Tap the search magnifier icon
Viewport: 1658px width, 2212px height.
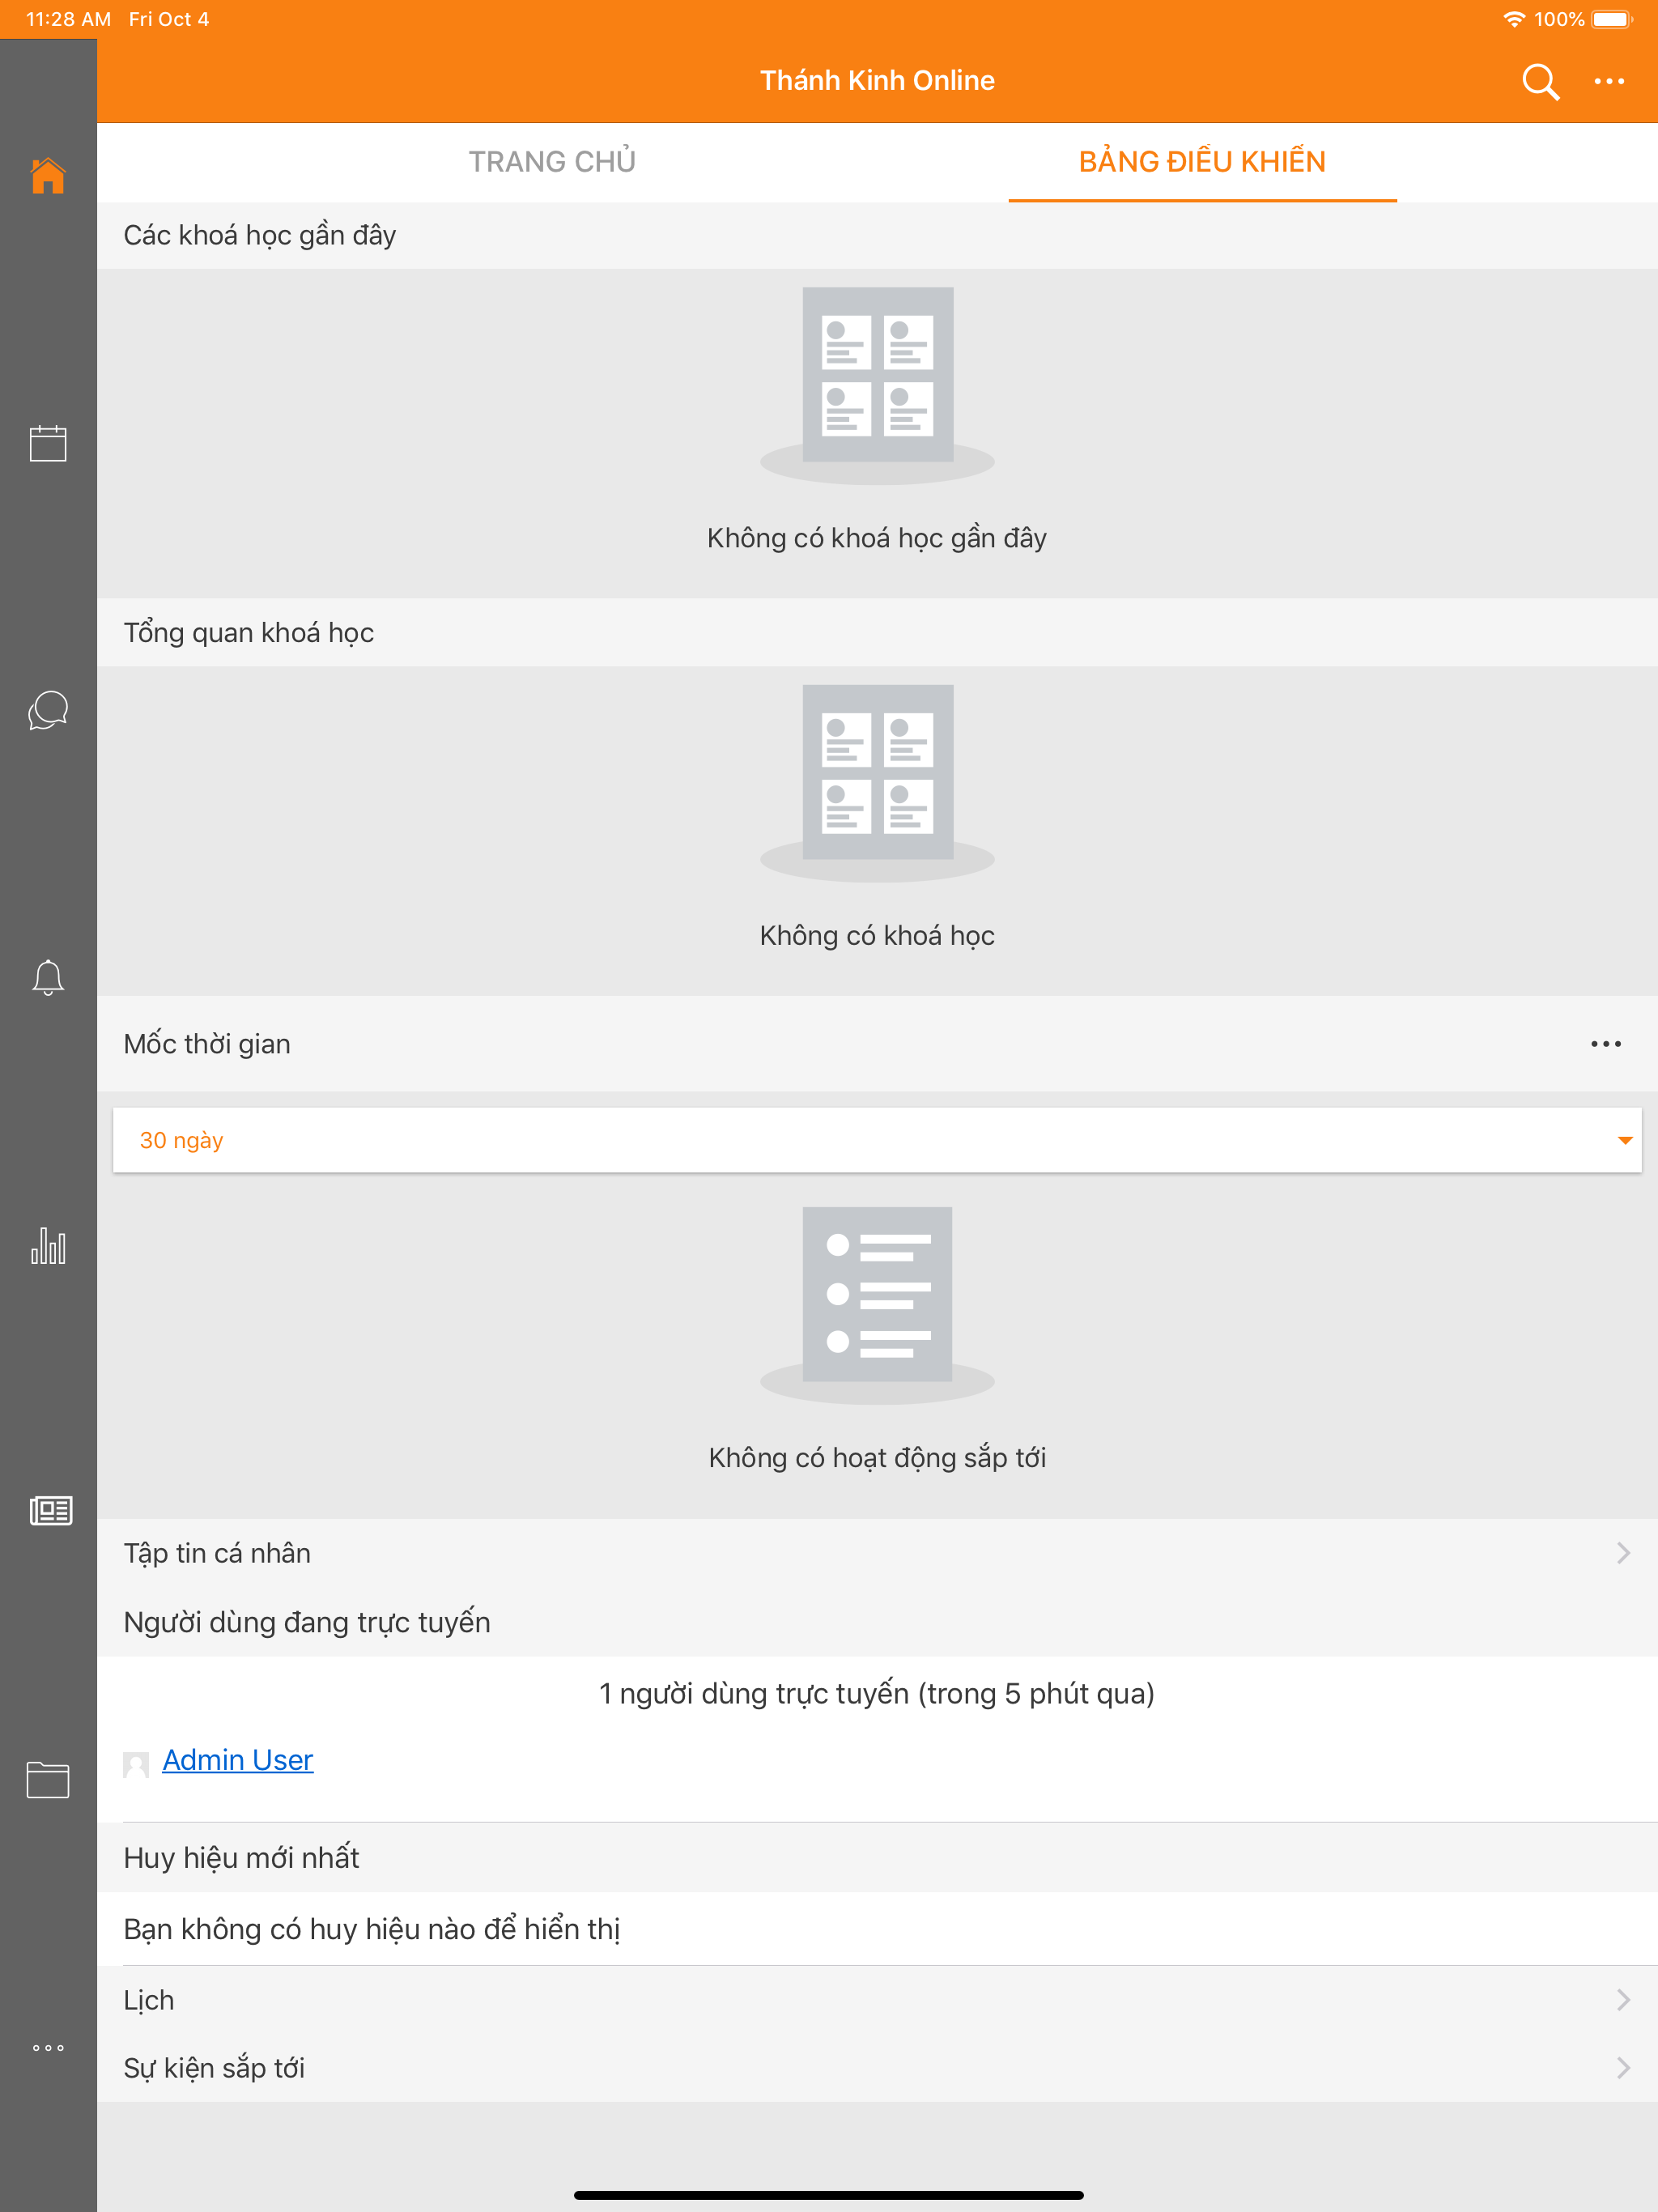point(1540,81)
